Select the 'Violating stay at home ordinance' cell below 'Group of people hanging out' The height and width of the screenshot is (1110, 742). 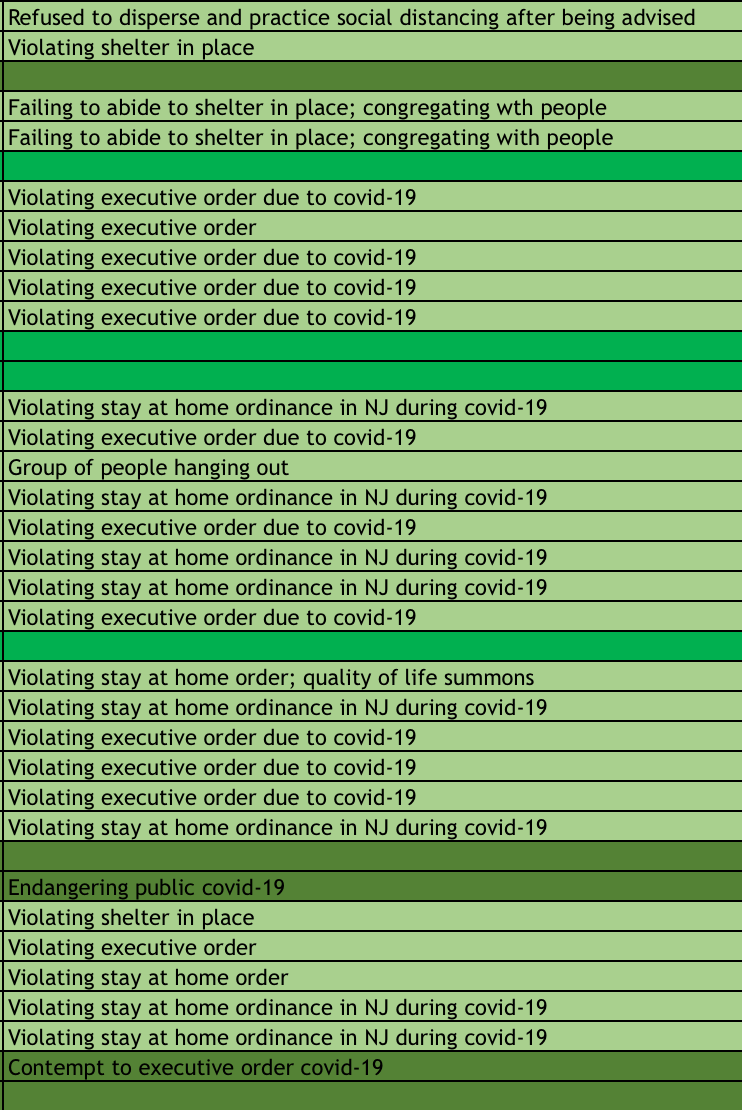pos(372,496)
